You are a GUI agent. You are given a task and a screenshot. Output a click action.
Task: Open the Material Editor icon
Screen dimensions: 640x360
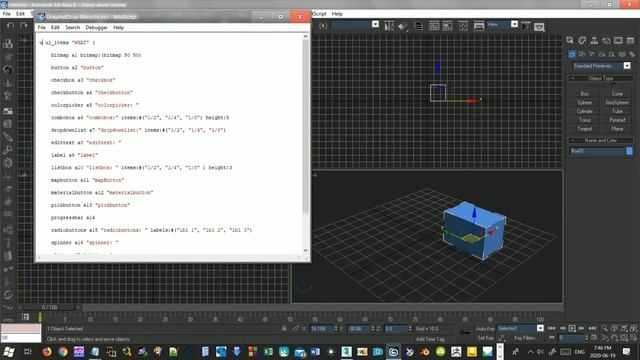[x=463, y=26]
